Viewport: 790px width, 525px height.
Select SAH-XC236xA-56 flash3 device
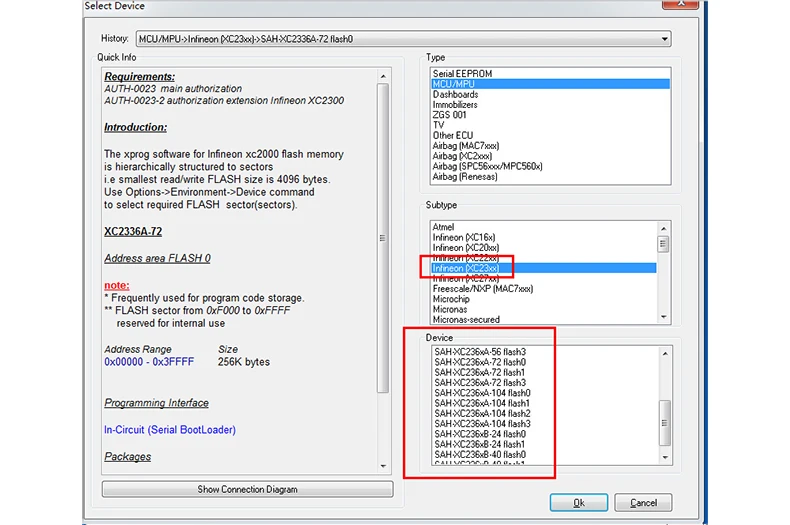point(546,352)
